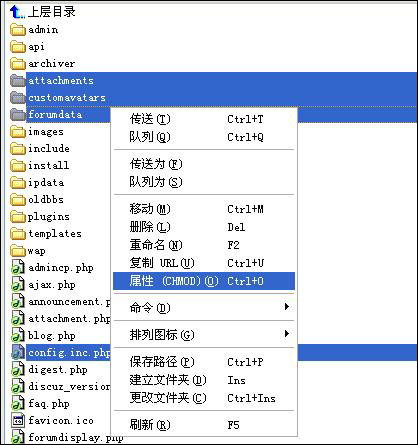Expand the 命令 submenu arrow

287,307
